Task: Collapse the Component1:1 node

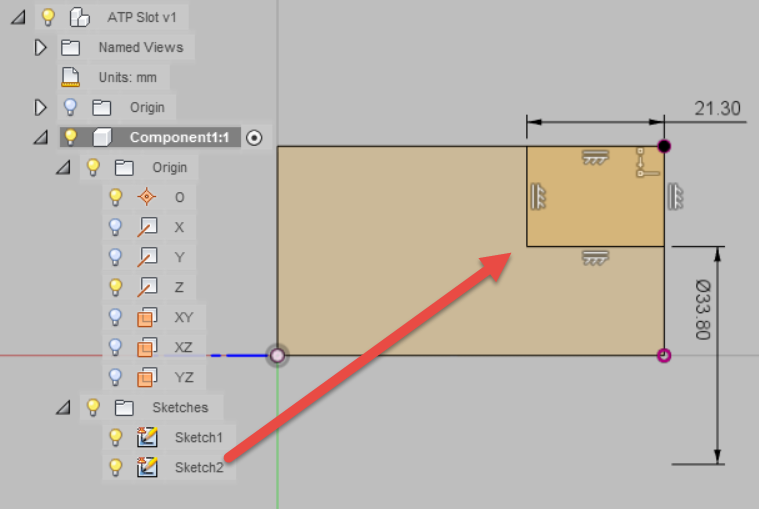Action: 41,138
